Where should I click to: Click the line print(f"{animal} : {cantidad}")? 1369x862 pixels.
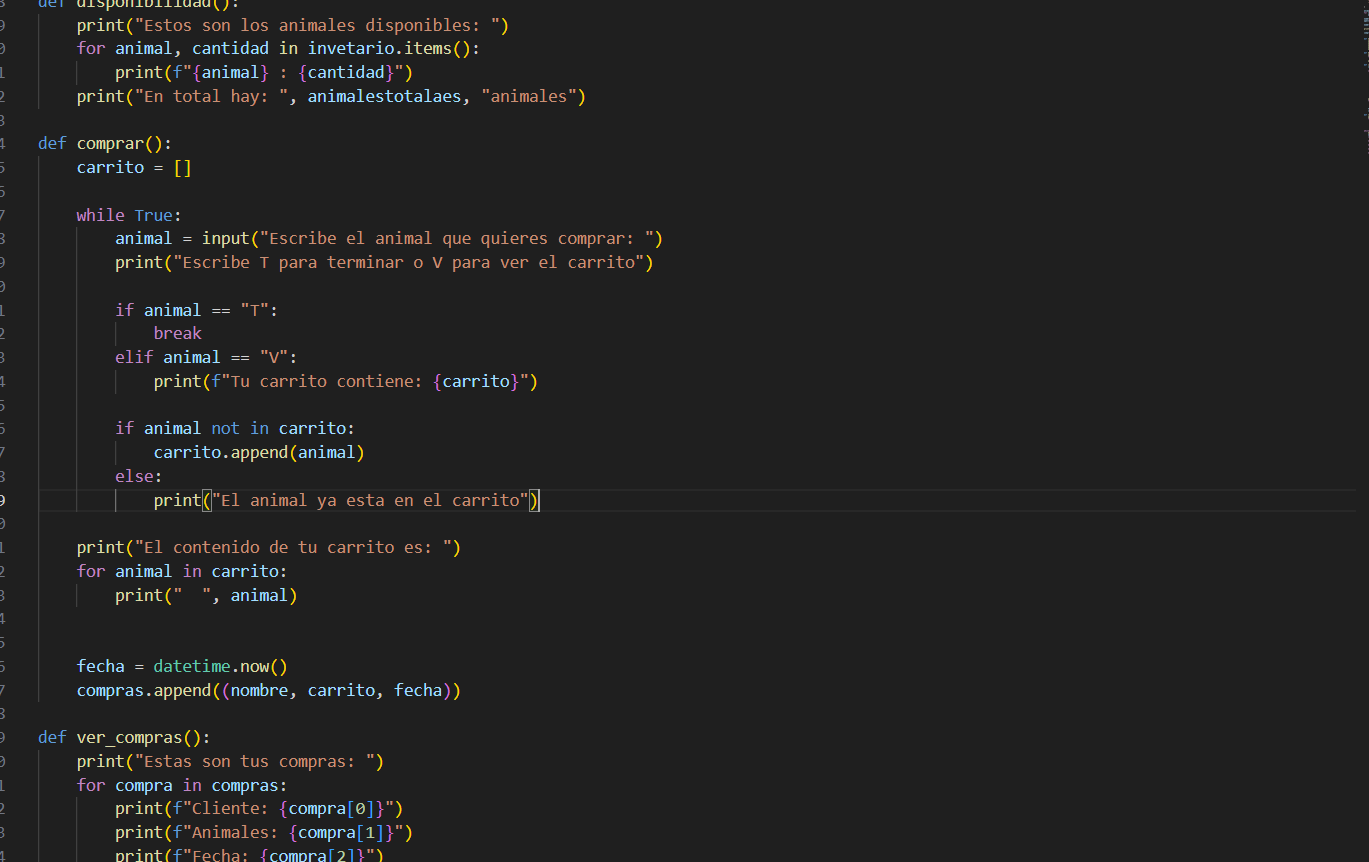(264, 72)
